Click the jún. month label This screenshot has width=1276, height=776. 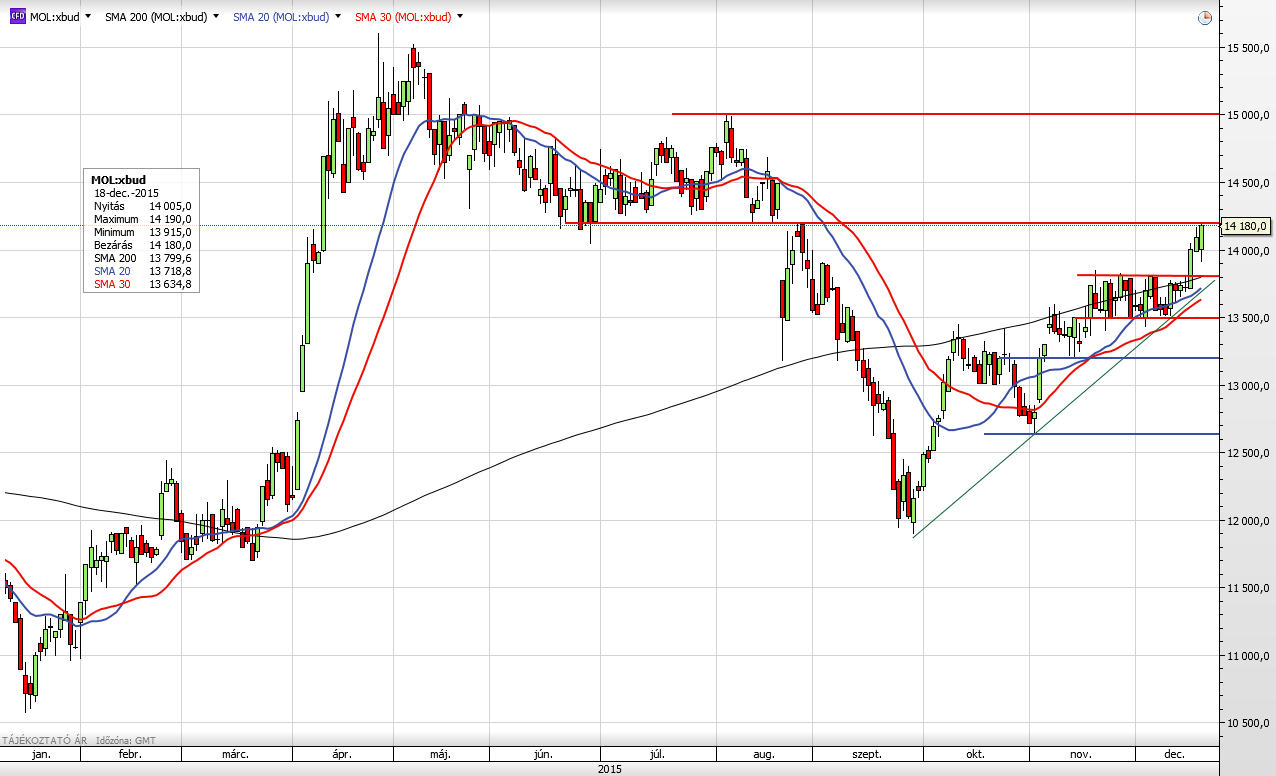pos(544,754)
